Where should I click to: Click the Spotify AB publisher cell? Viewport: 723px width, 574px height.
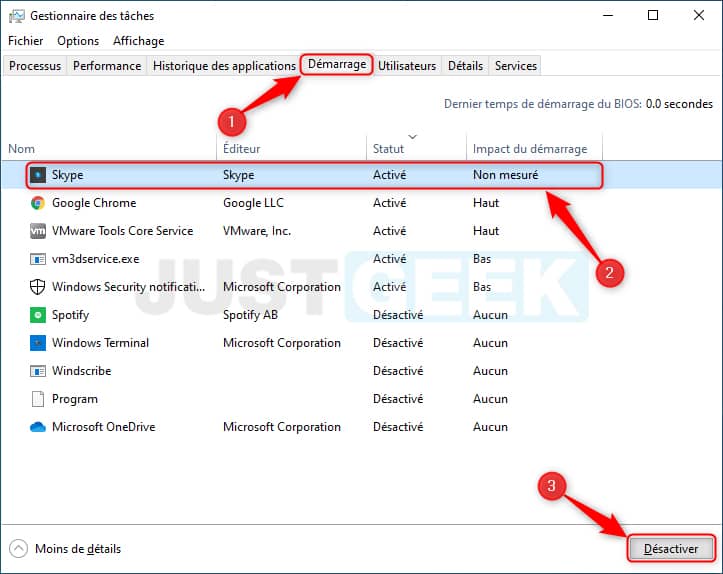click(250, 315)
